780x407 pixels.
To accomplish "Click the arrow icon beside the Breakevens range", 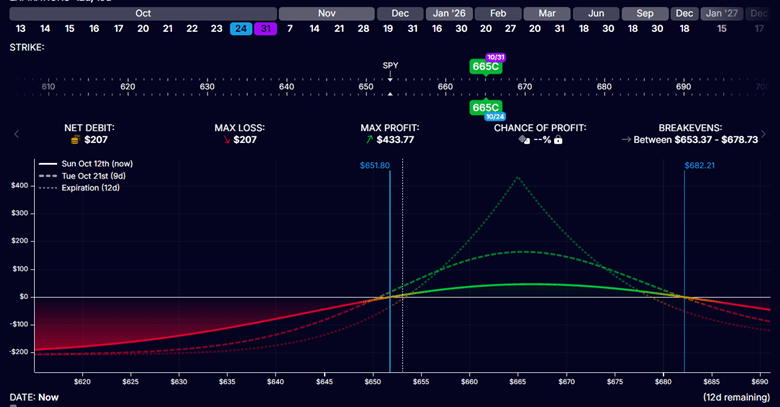I will [626, 140].
